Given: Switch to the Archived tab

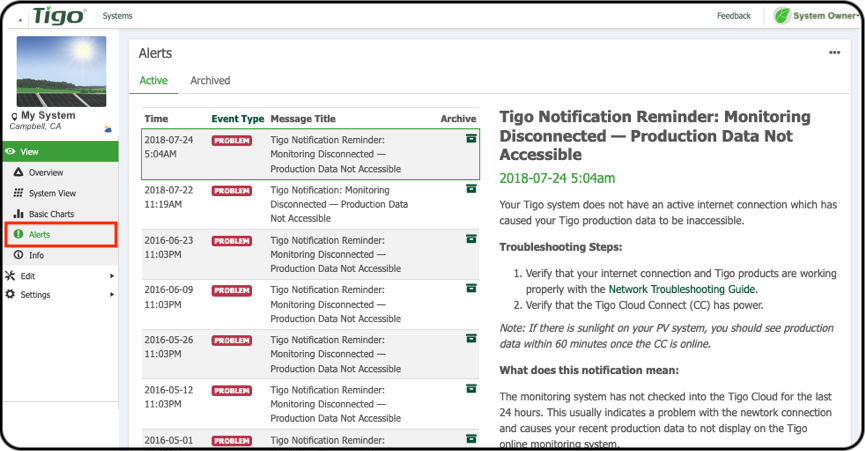Looking at the screenshot, I should tap(210, 80).
